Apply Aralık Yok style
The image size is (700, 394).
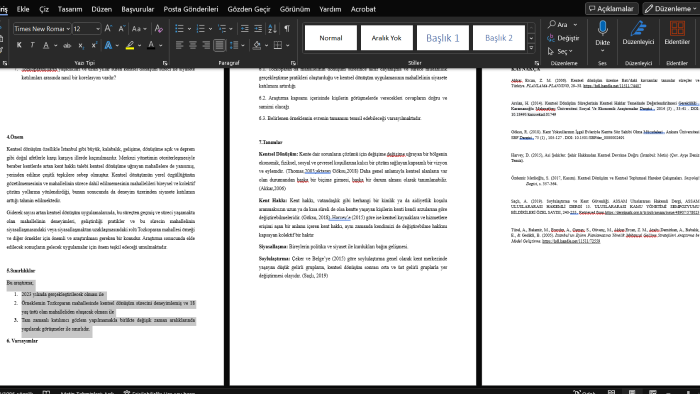pos(387,38)
